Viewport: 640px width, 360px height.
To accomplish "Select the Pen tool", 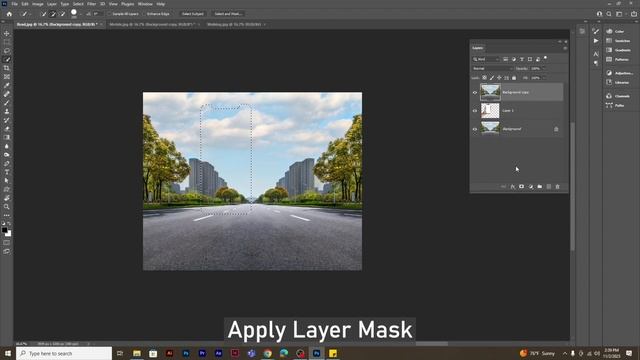I will click(7, 164).
